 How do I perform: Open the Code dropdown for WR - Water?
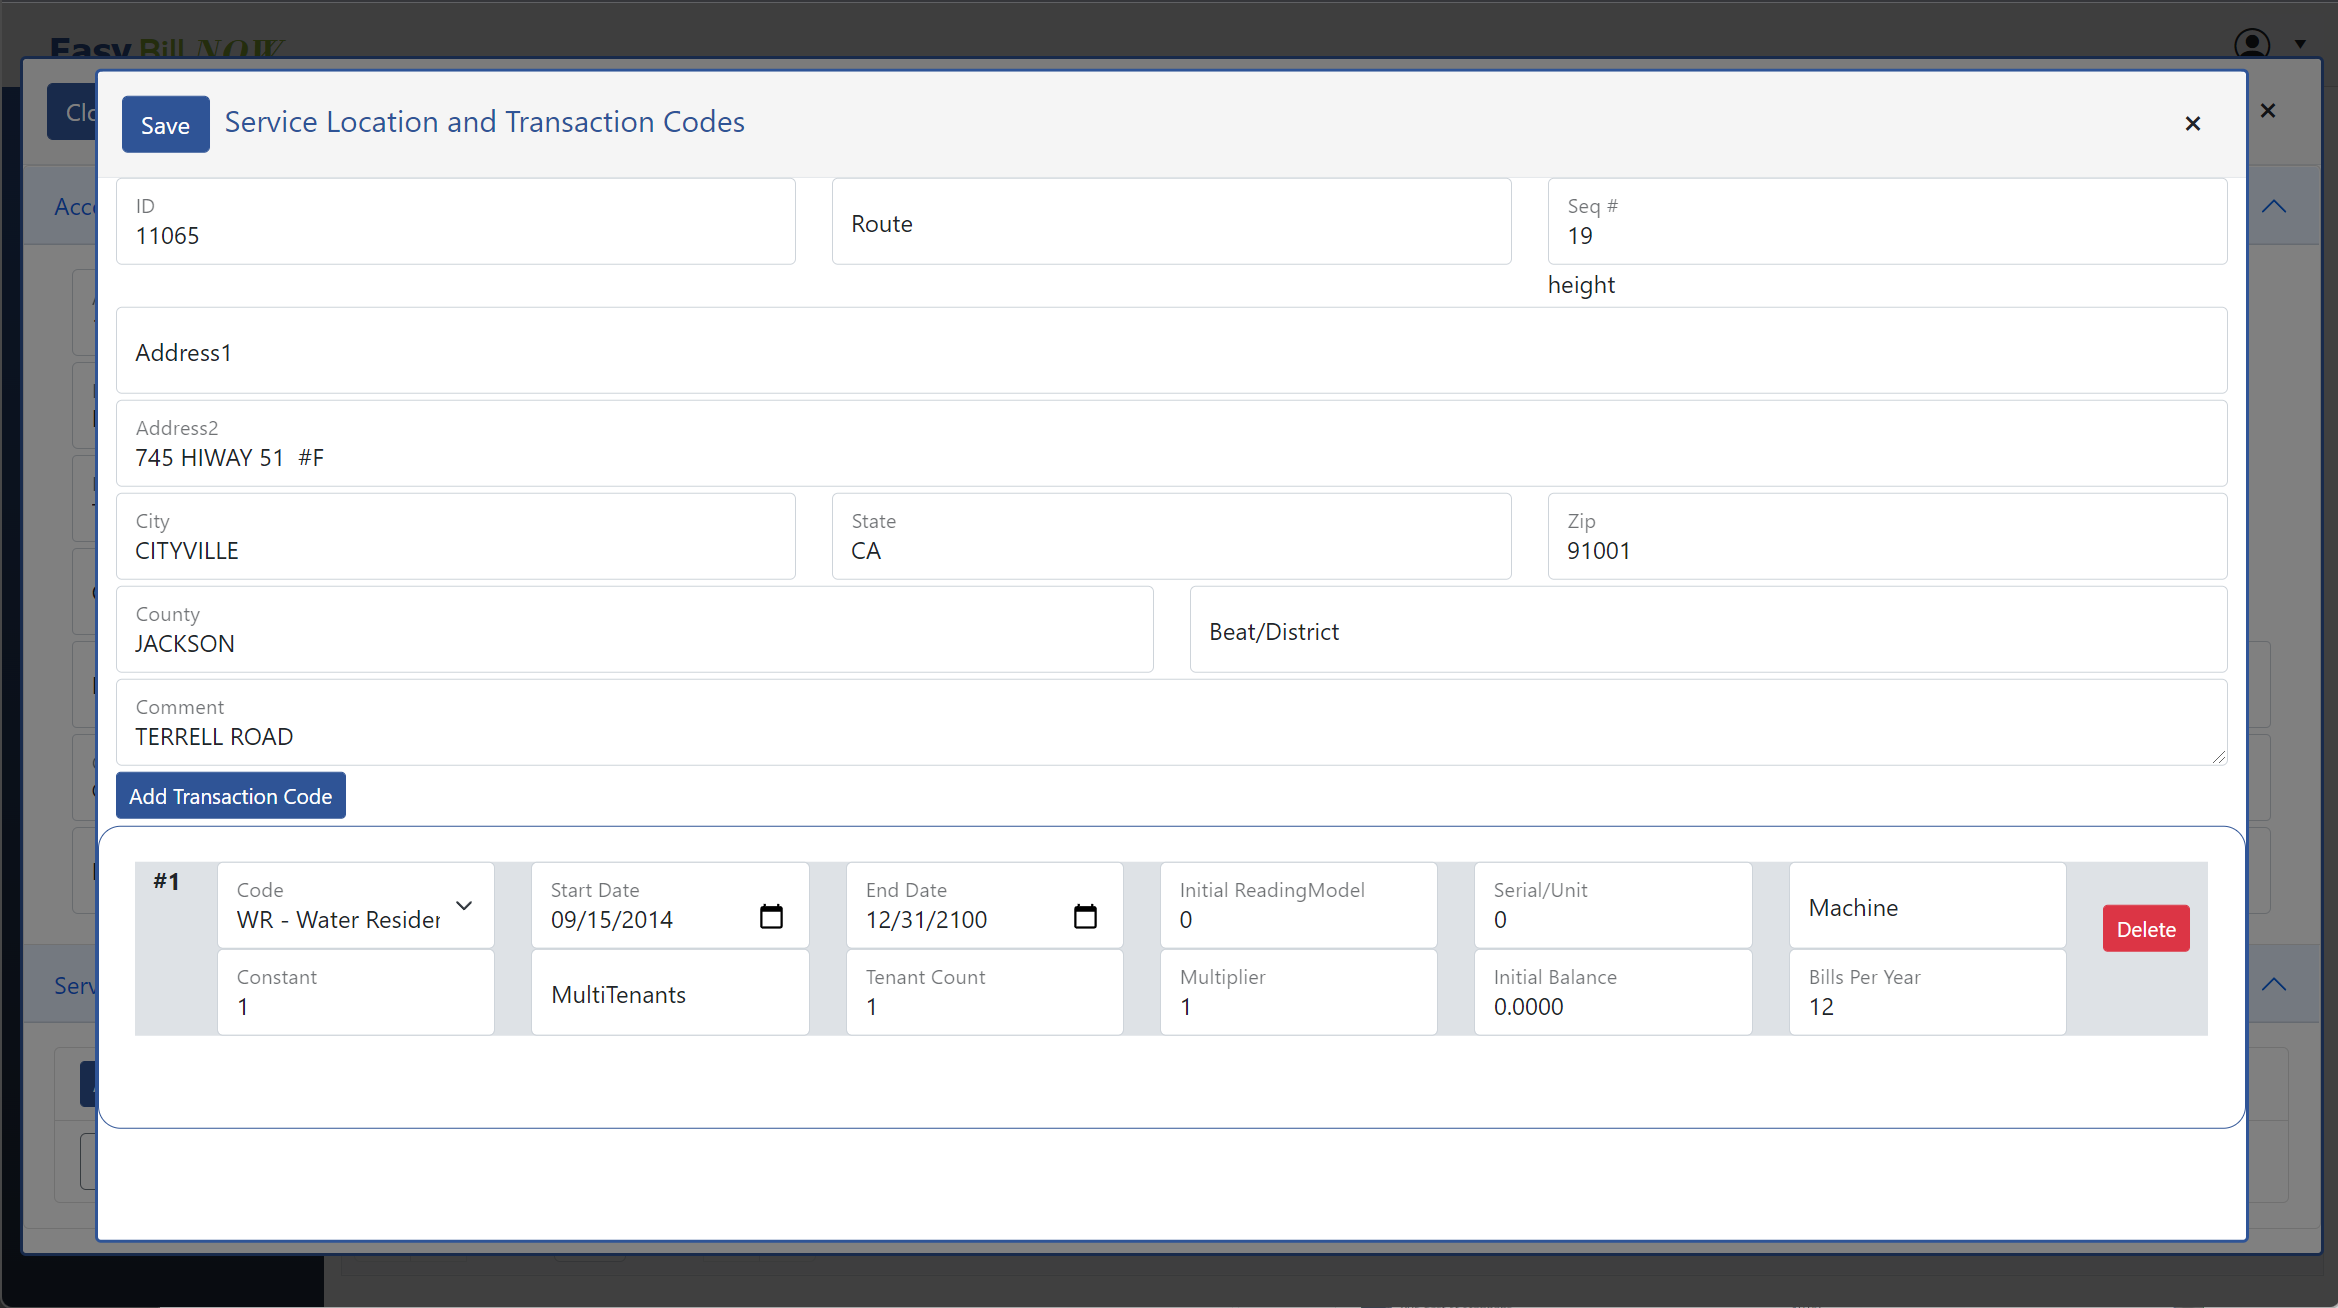click(x=355, y=906)
